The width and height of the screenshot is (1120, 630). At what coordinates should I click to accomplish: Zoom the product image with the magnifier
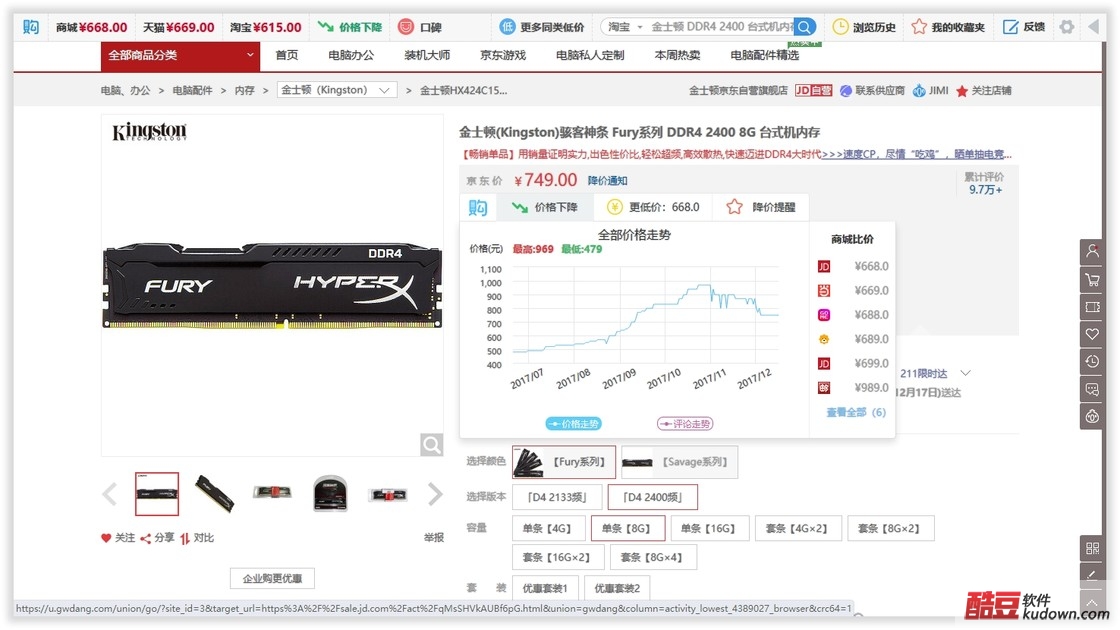click(x=431, y=445)
